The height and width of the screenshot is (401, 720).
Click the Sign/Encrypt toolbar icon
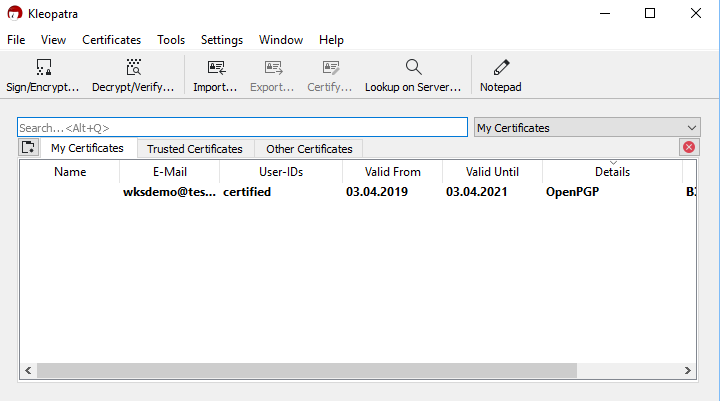point(43,74)
